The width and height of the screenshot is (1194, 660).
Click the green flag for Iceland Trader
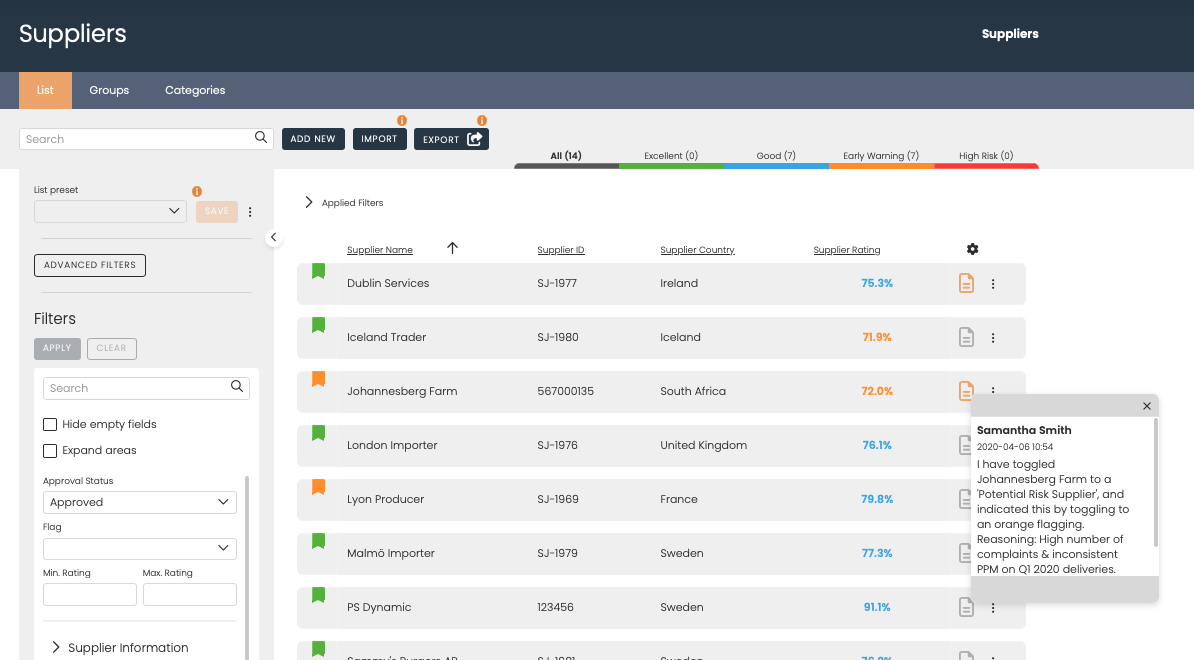click(318, 325)
